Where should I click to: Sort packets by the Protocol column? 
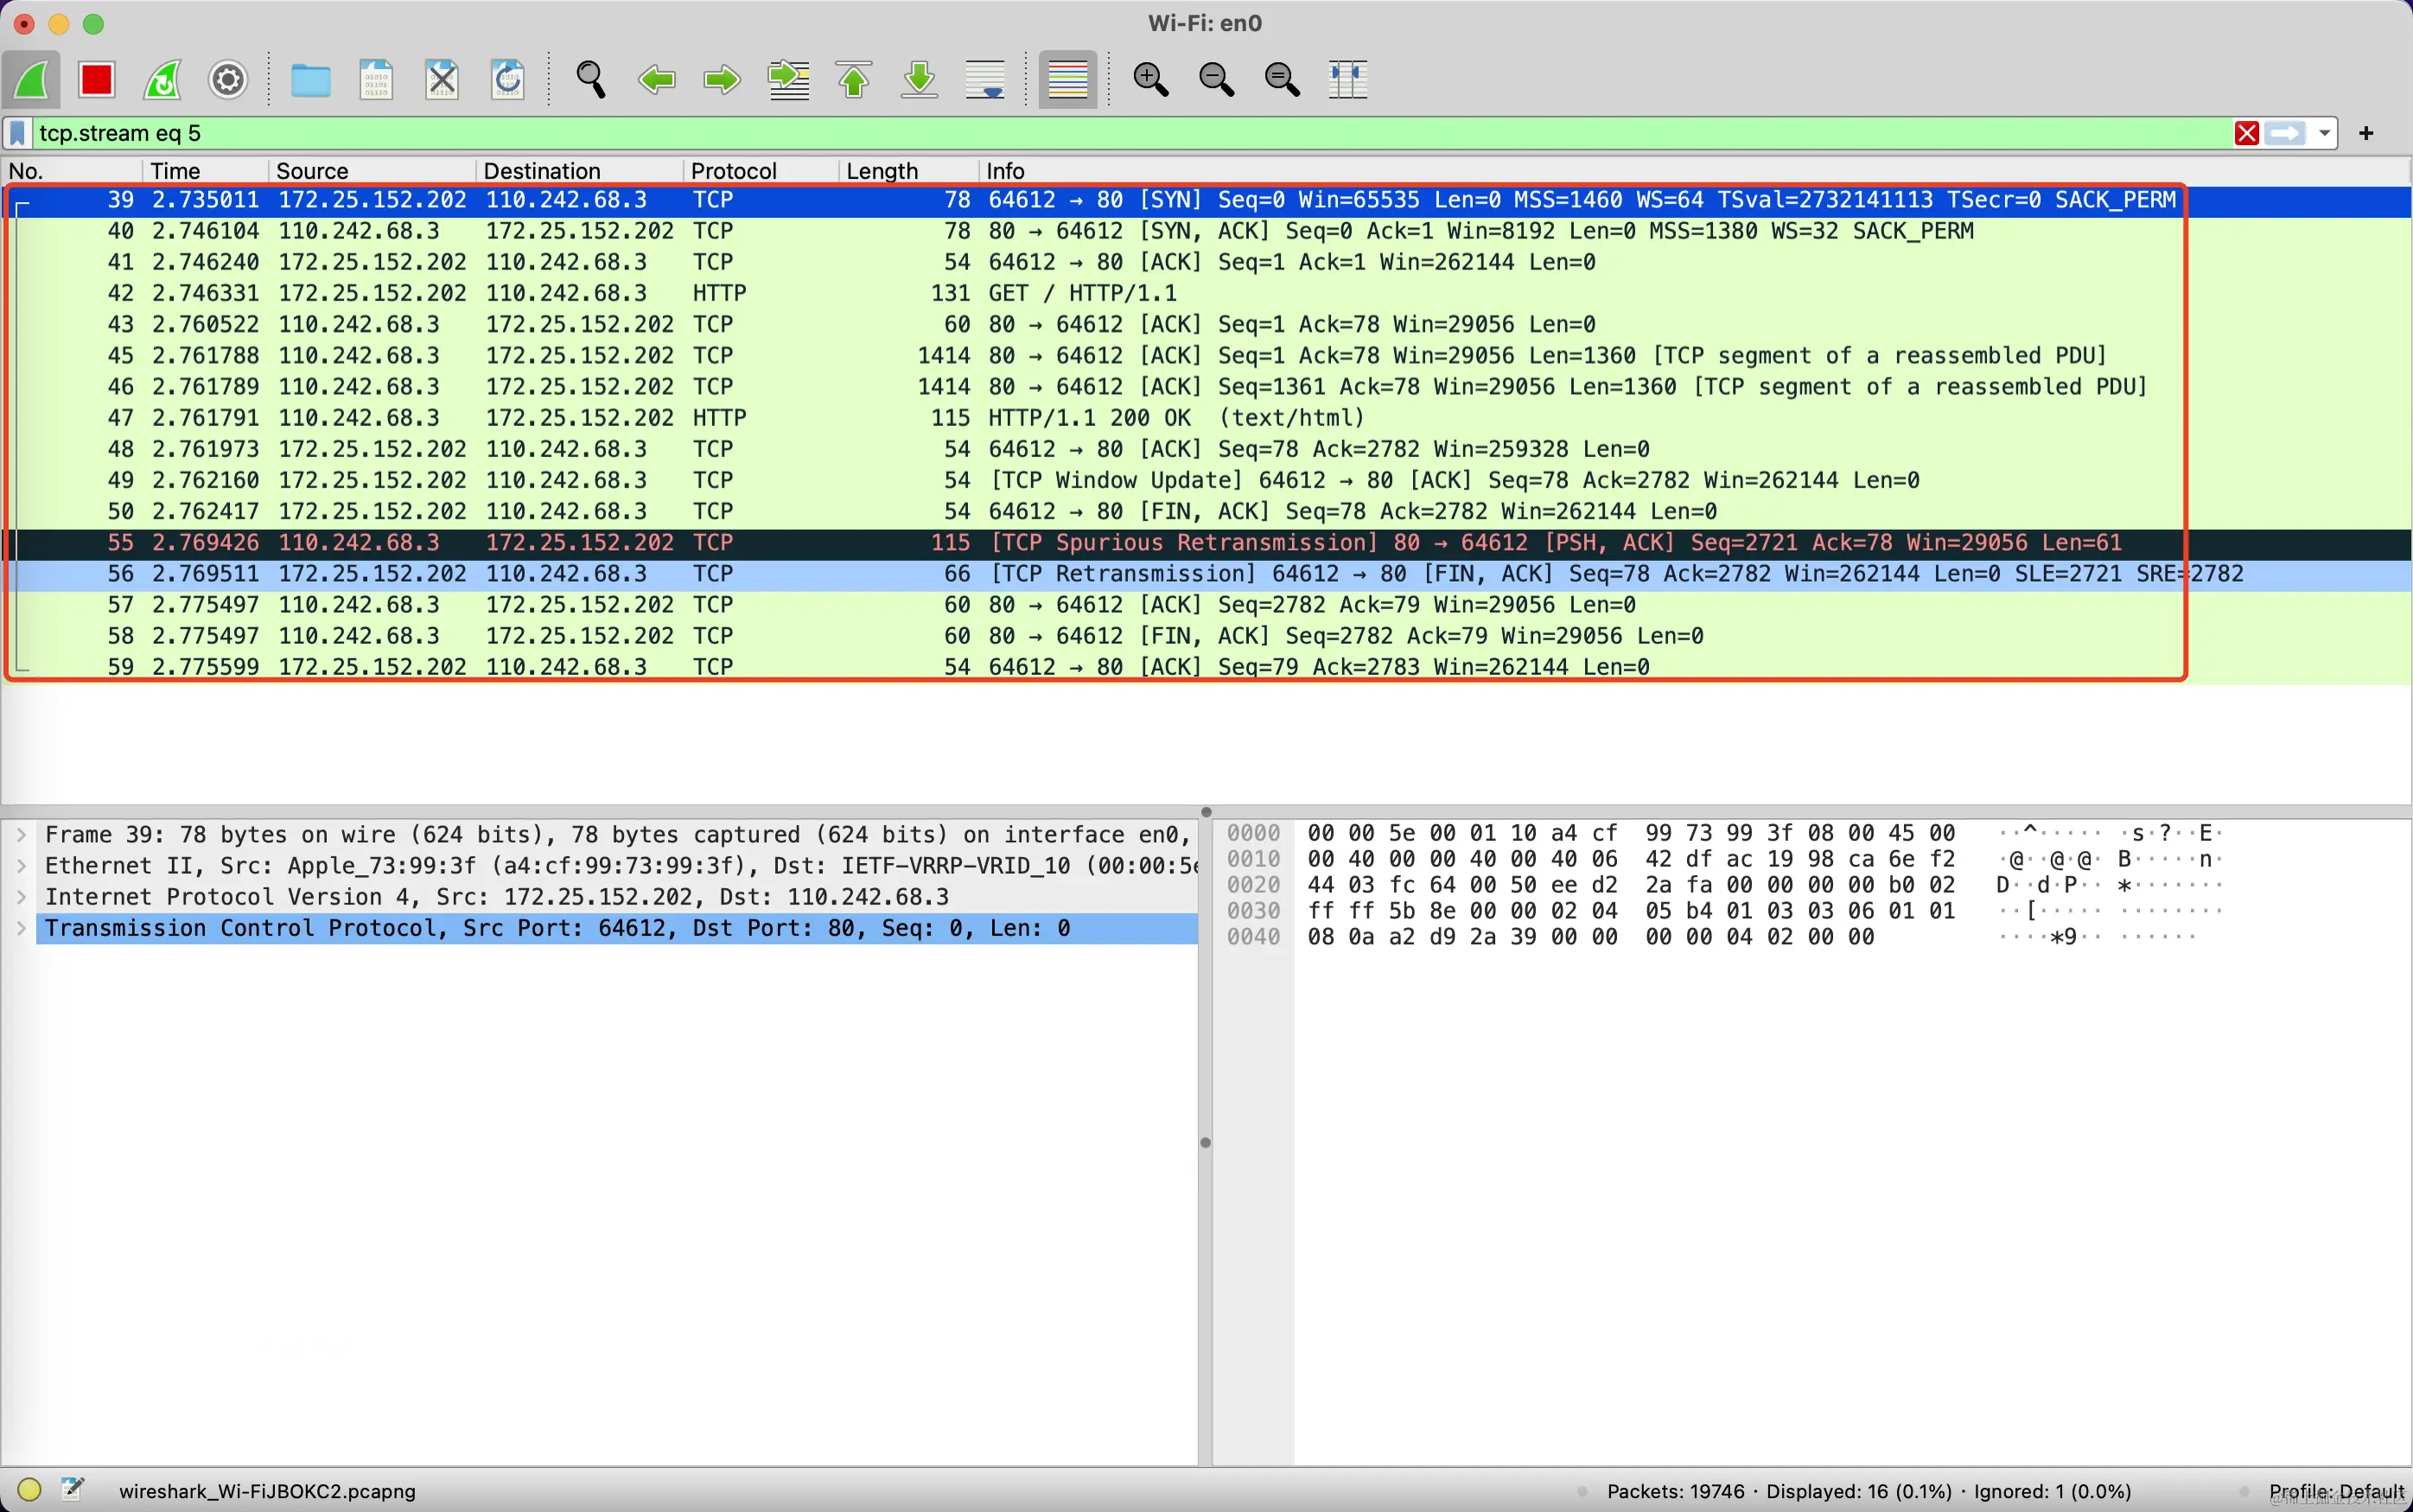click(x=733, y=171)
